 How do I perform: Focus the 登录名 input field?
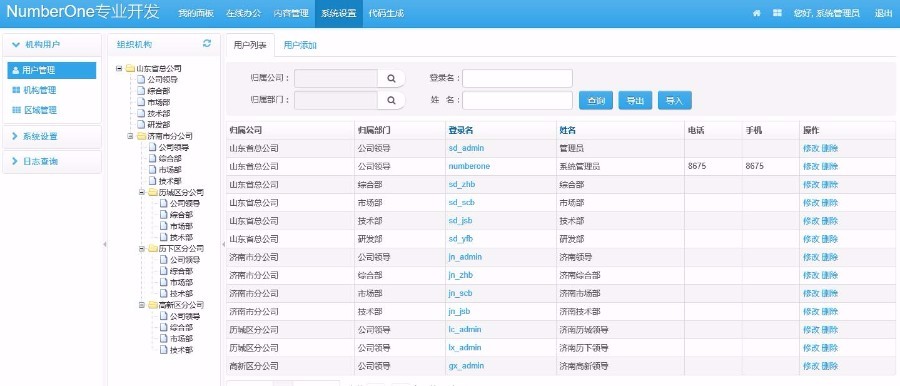(517, 79)
